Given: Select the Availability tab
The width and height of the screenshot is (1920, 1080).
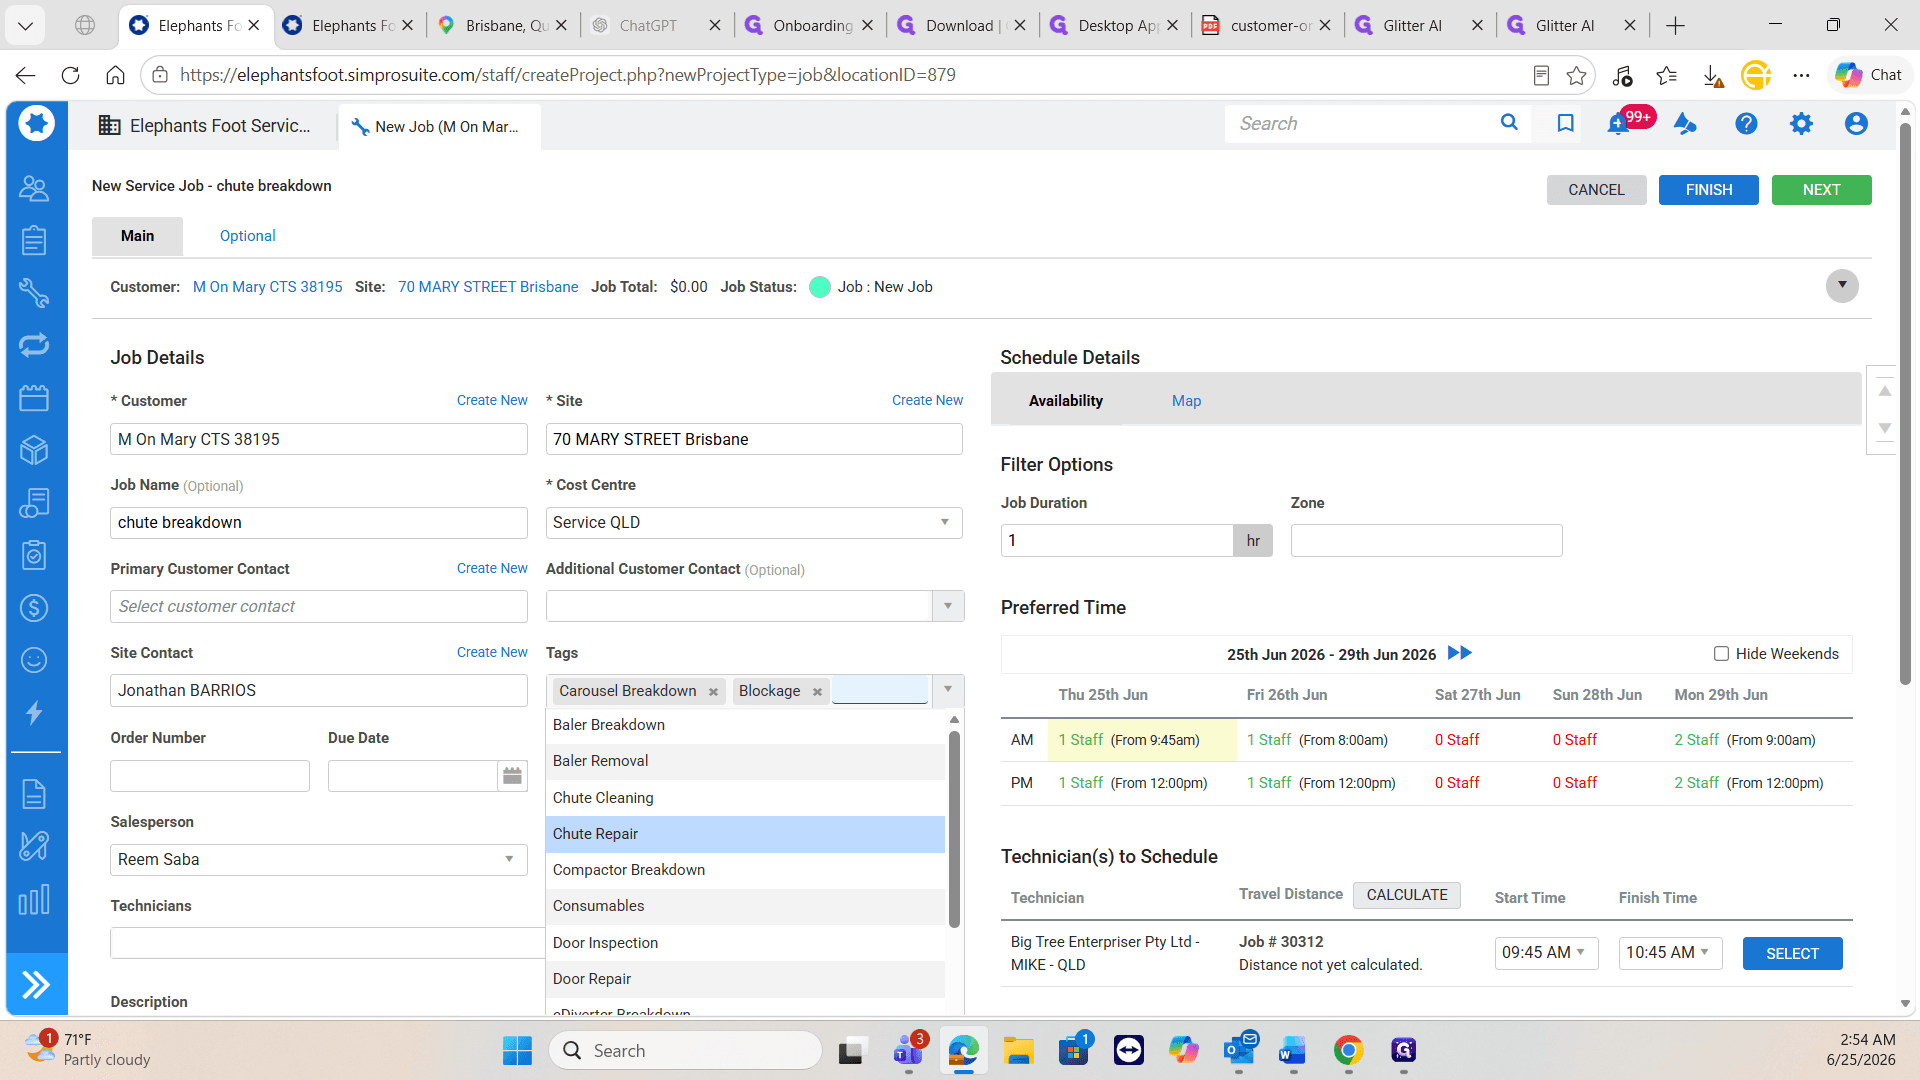Looking at the screenshot, I should pyautogui.click(x=1065, y=401).
